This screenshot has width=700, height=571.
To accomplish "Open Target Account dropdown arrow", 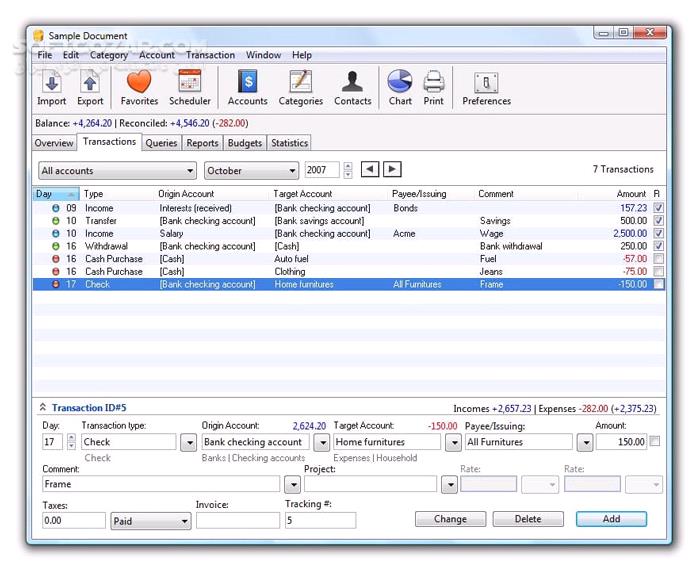I will click(x=454, y=443).
